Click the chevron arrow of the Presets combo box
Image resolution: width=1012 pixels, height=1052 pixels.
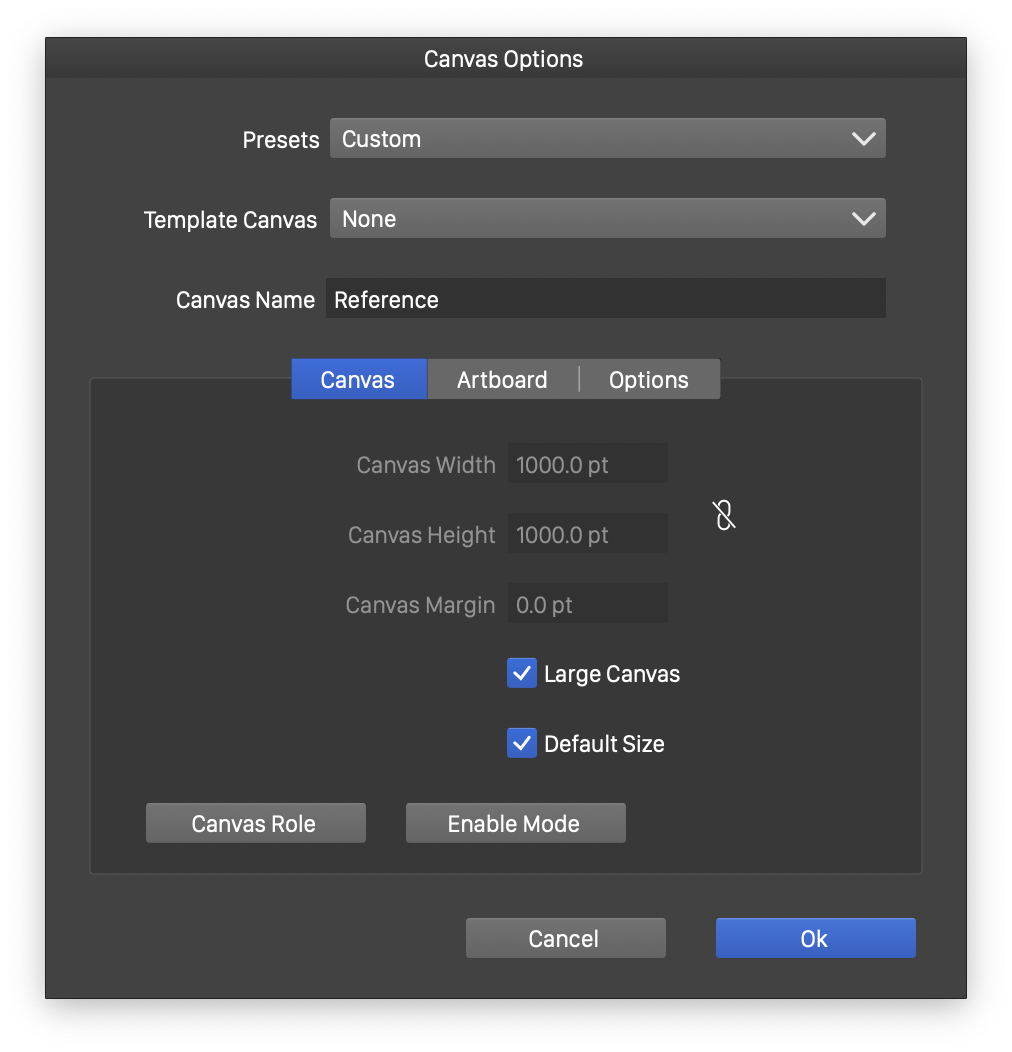coord(863,139)
